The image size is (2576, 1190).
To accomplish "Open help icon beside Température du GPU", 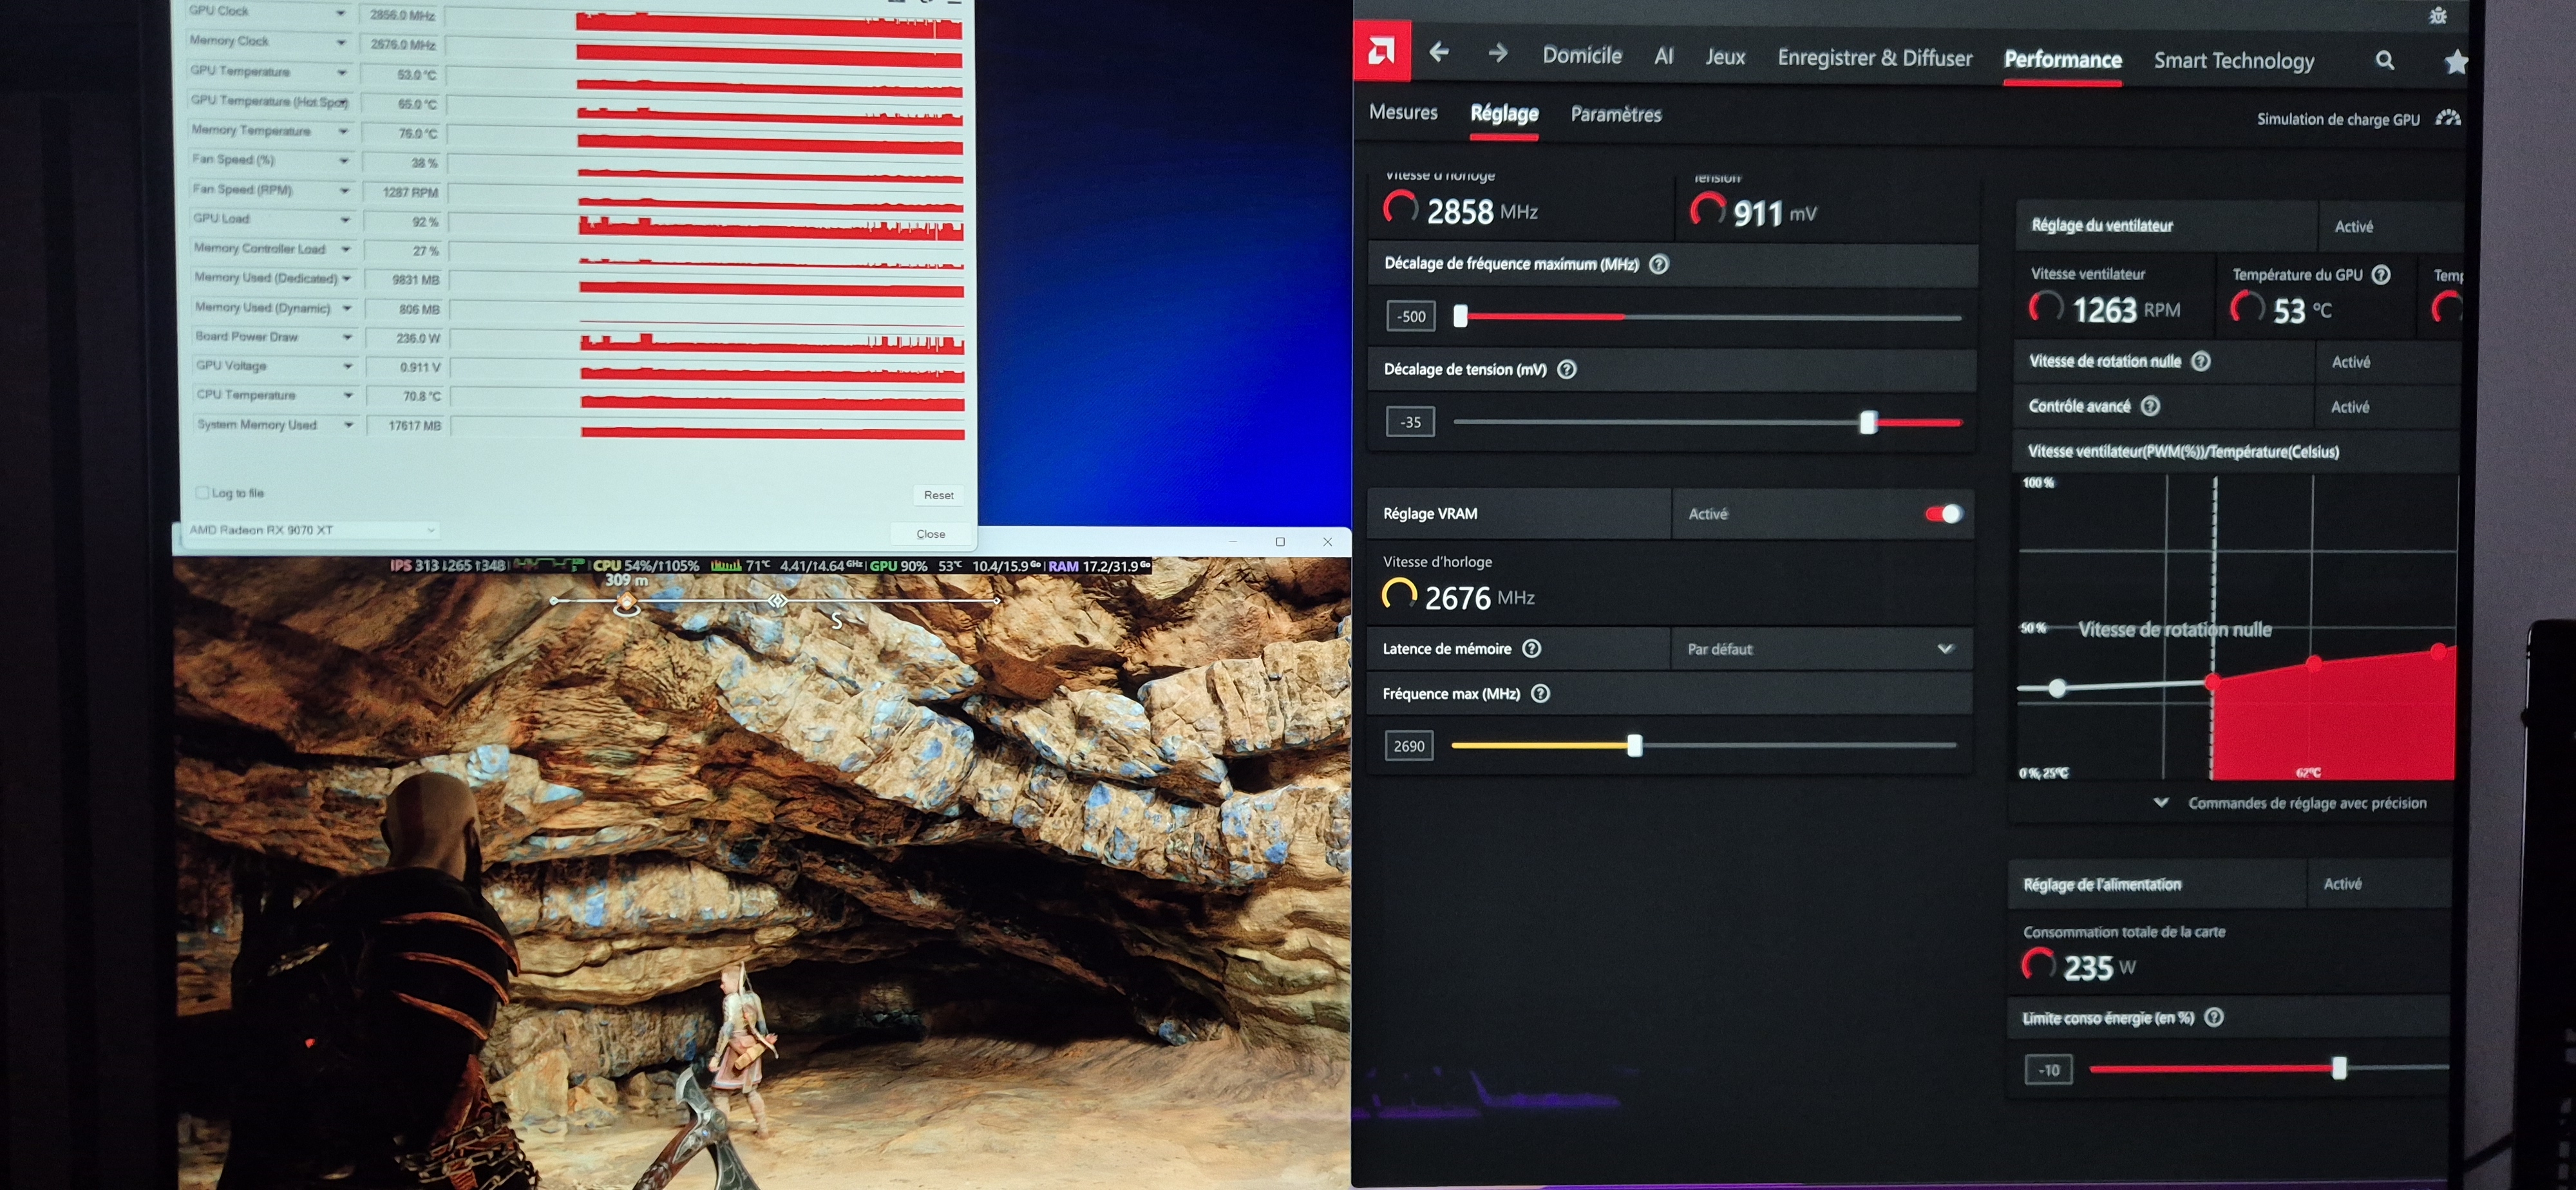I will pos(2381,275).
